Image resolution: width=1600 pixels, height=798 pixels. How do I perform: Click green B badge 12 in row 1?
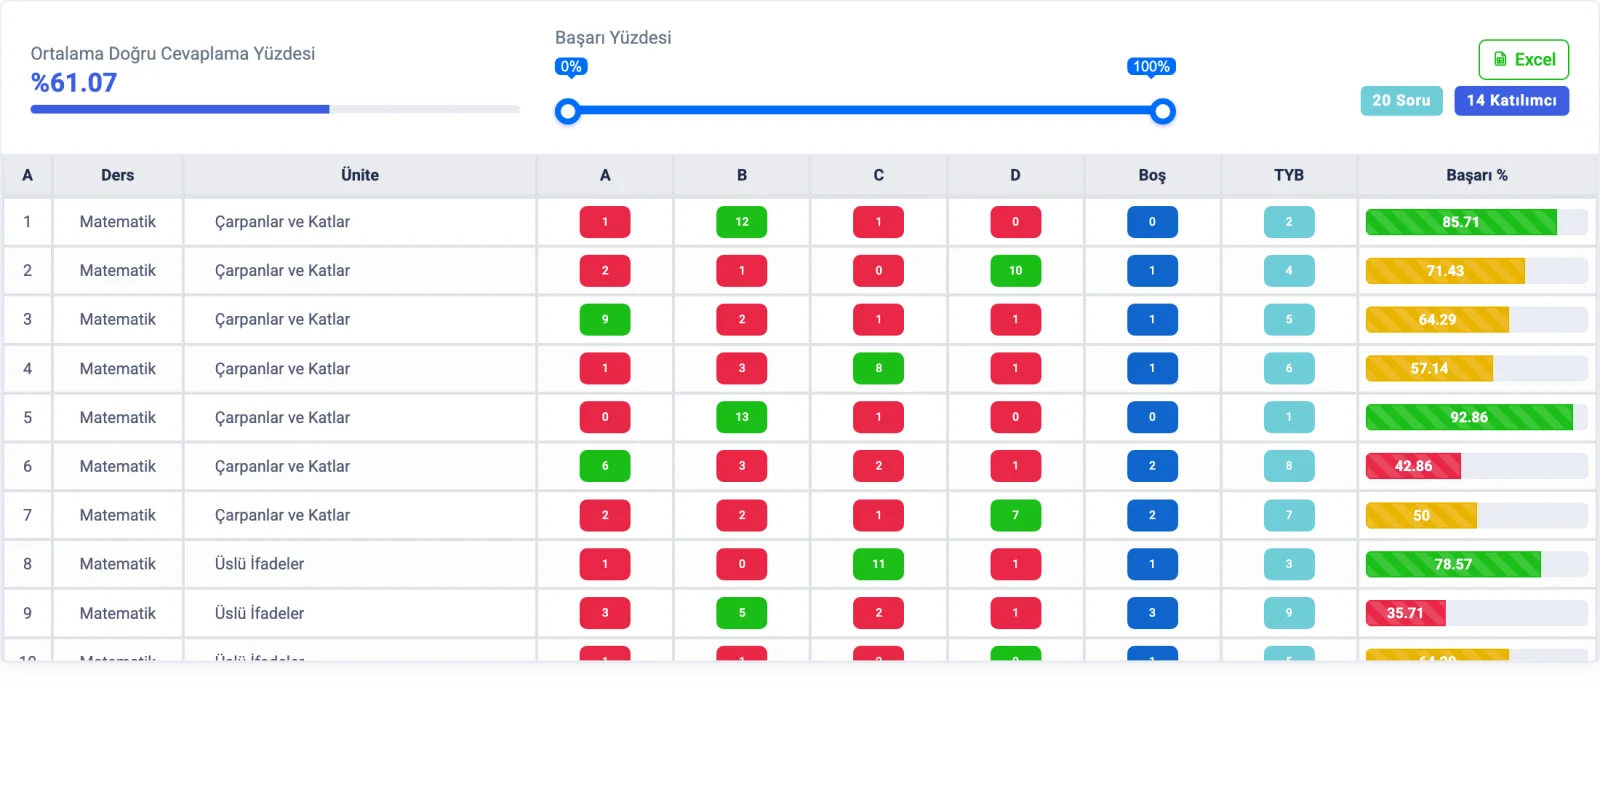click(x=741, y=222)
